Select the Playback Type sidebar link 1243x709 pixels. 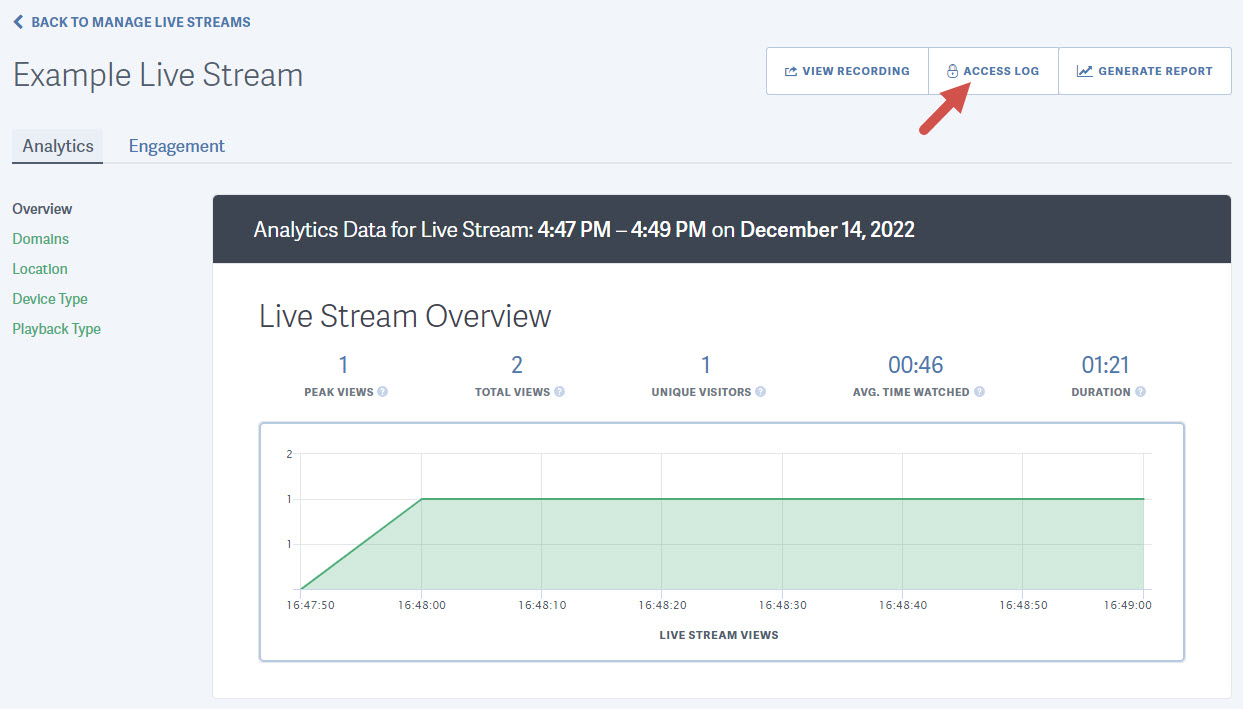pos(56,329)
